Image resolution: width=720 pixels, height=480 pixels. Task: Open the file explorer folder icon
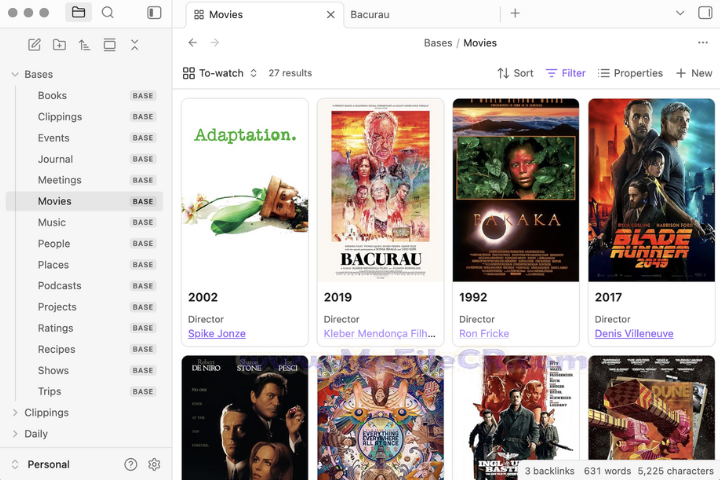point(79,12)
